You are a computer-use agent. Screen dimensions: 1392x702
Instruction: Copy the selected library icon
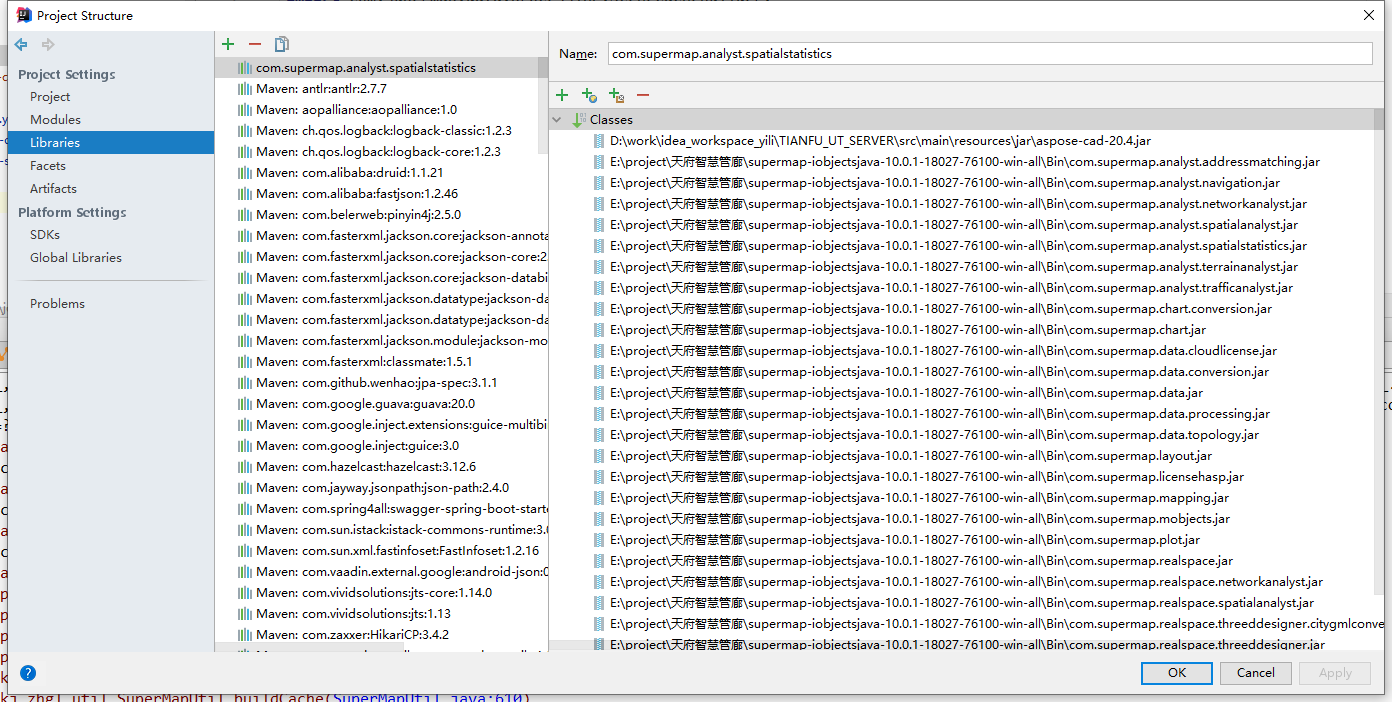click(282, 44)
